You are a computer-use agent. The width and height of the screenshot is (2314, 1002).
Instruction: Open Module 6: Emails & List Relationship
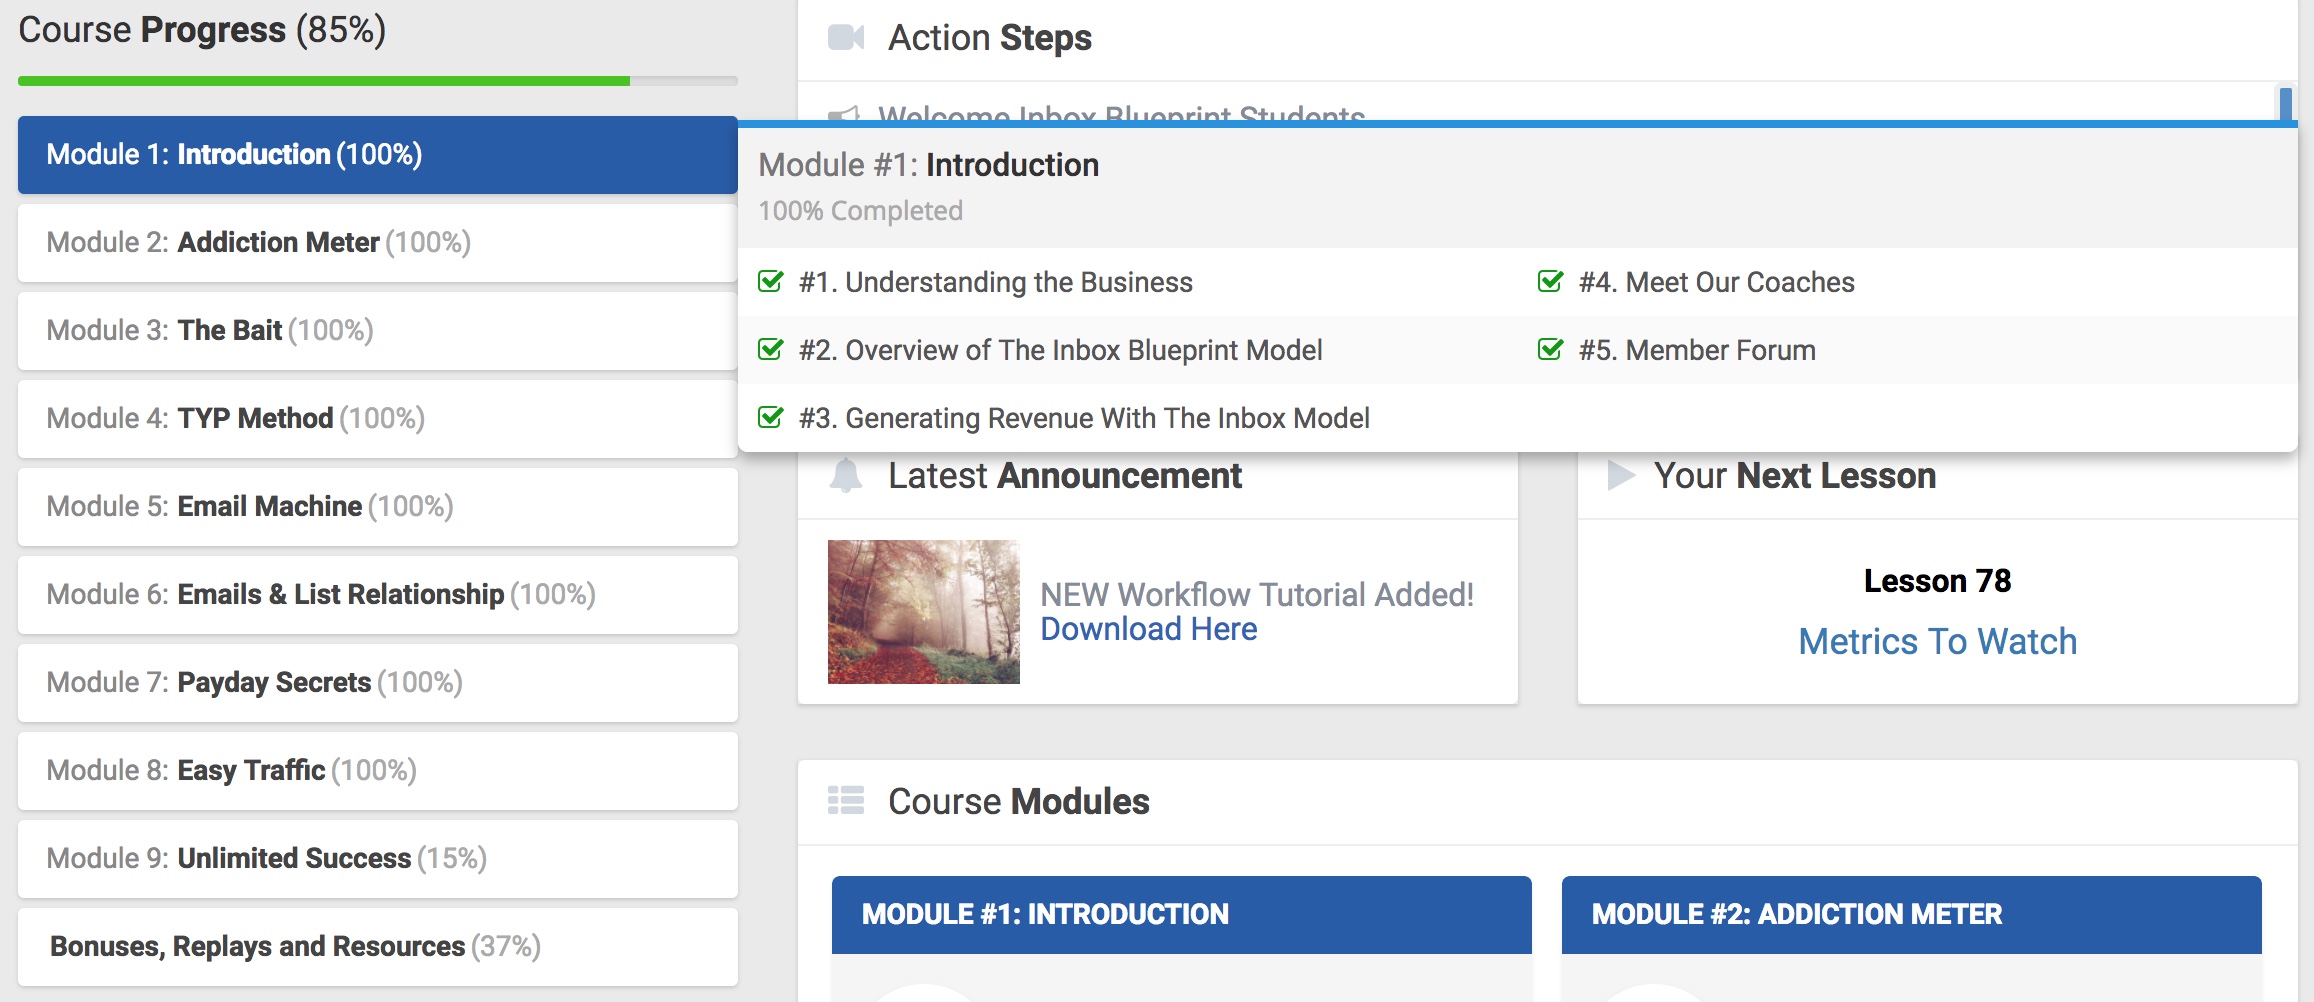pos(378,595)
